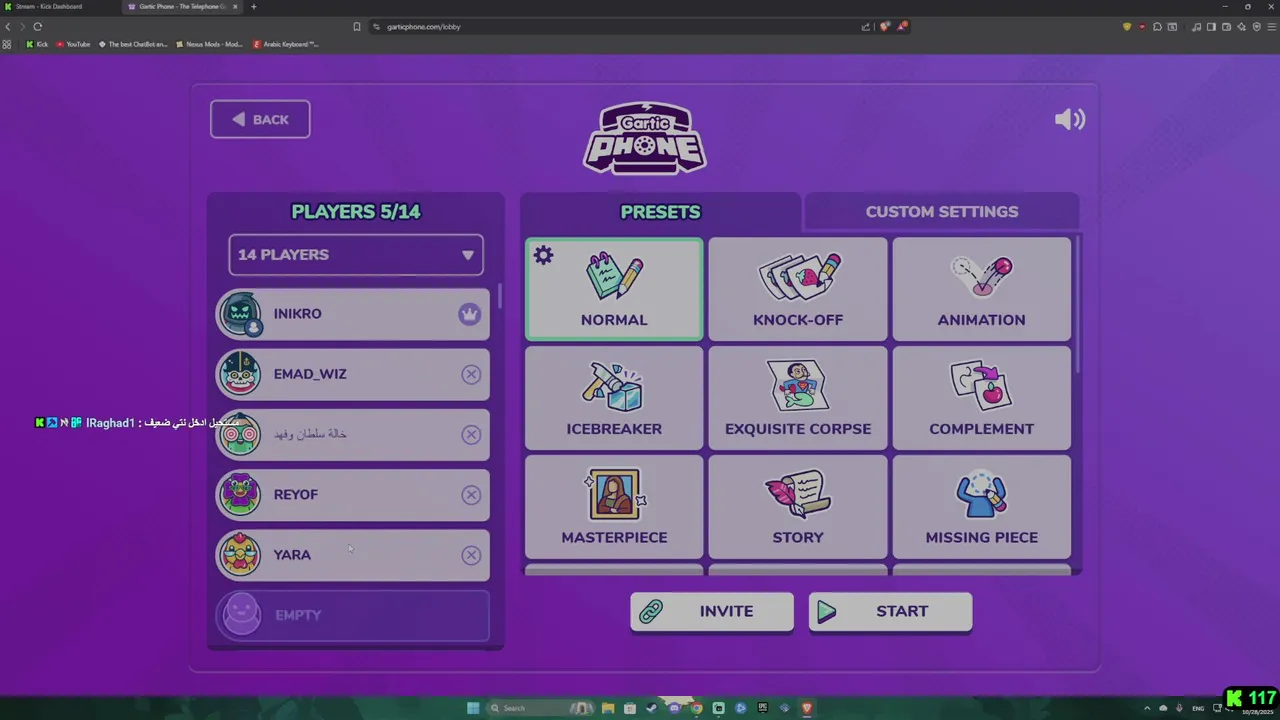Open the Nexus Mods bookmark
Screen dimensions: 1280x720
[209, 44]
